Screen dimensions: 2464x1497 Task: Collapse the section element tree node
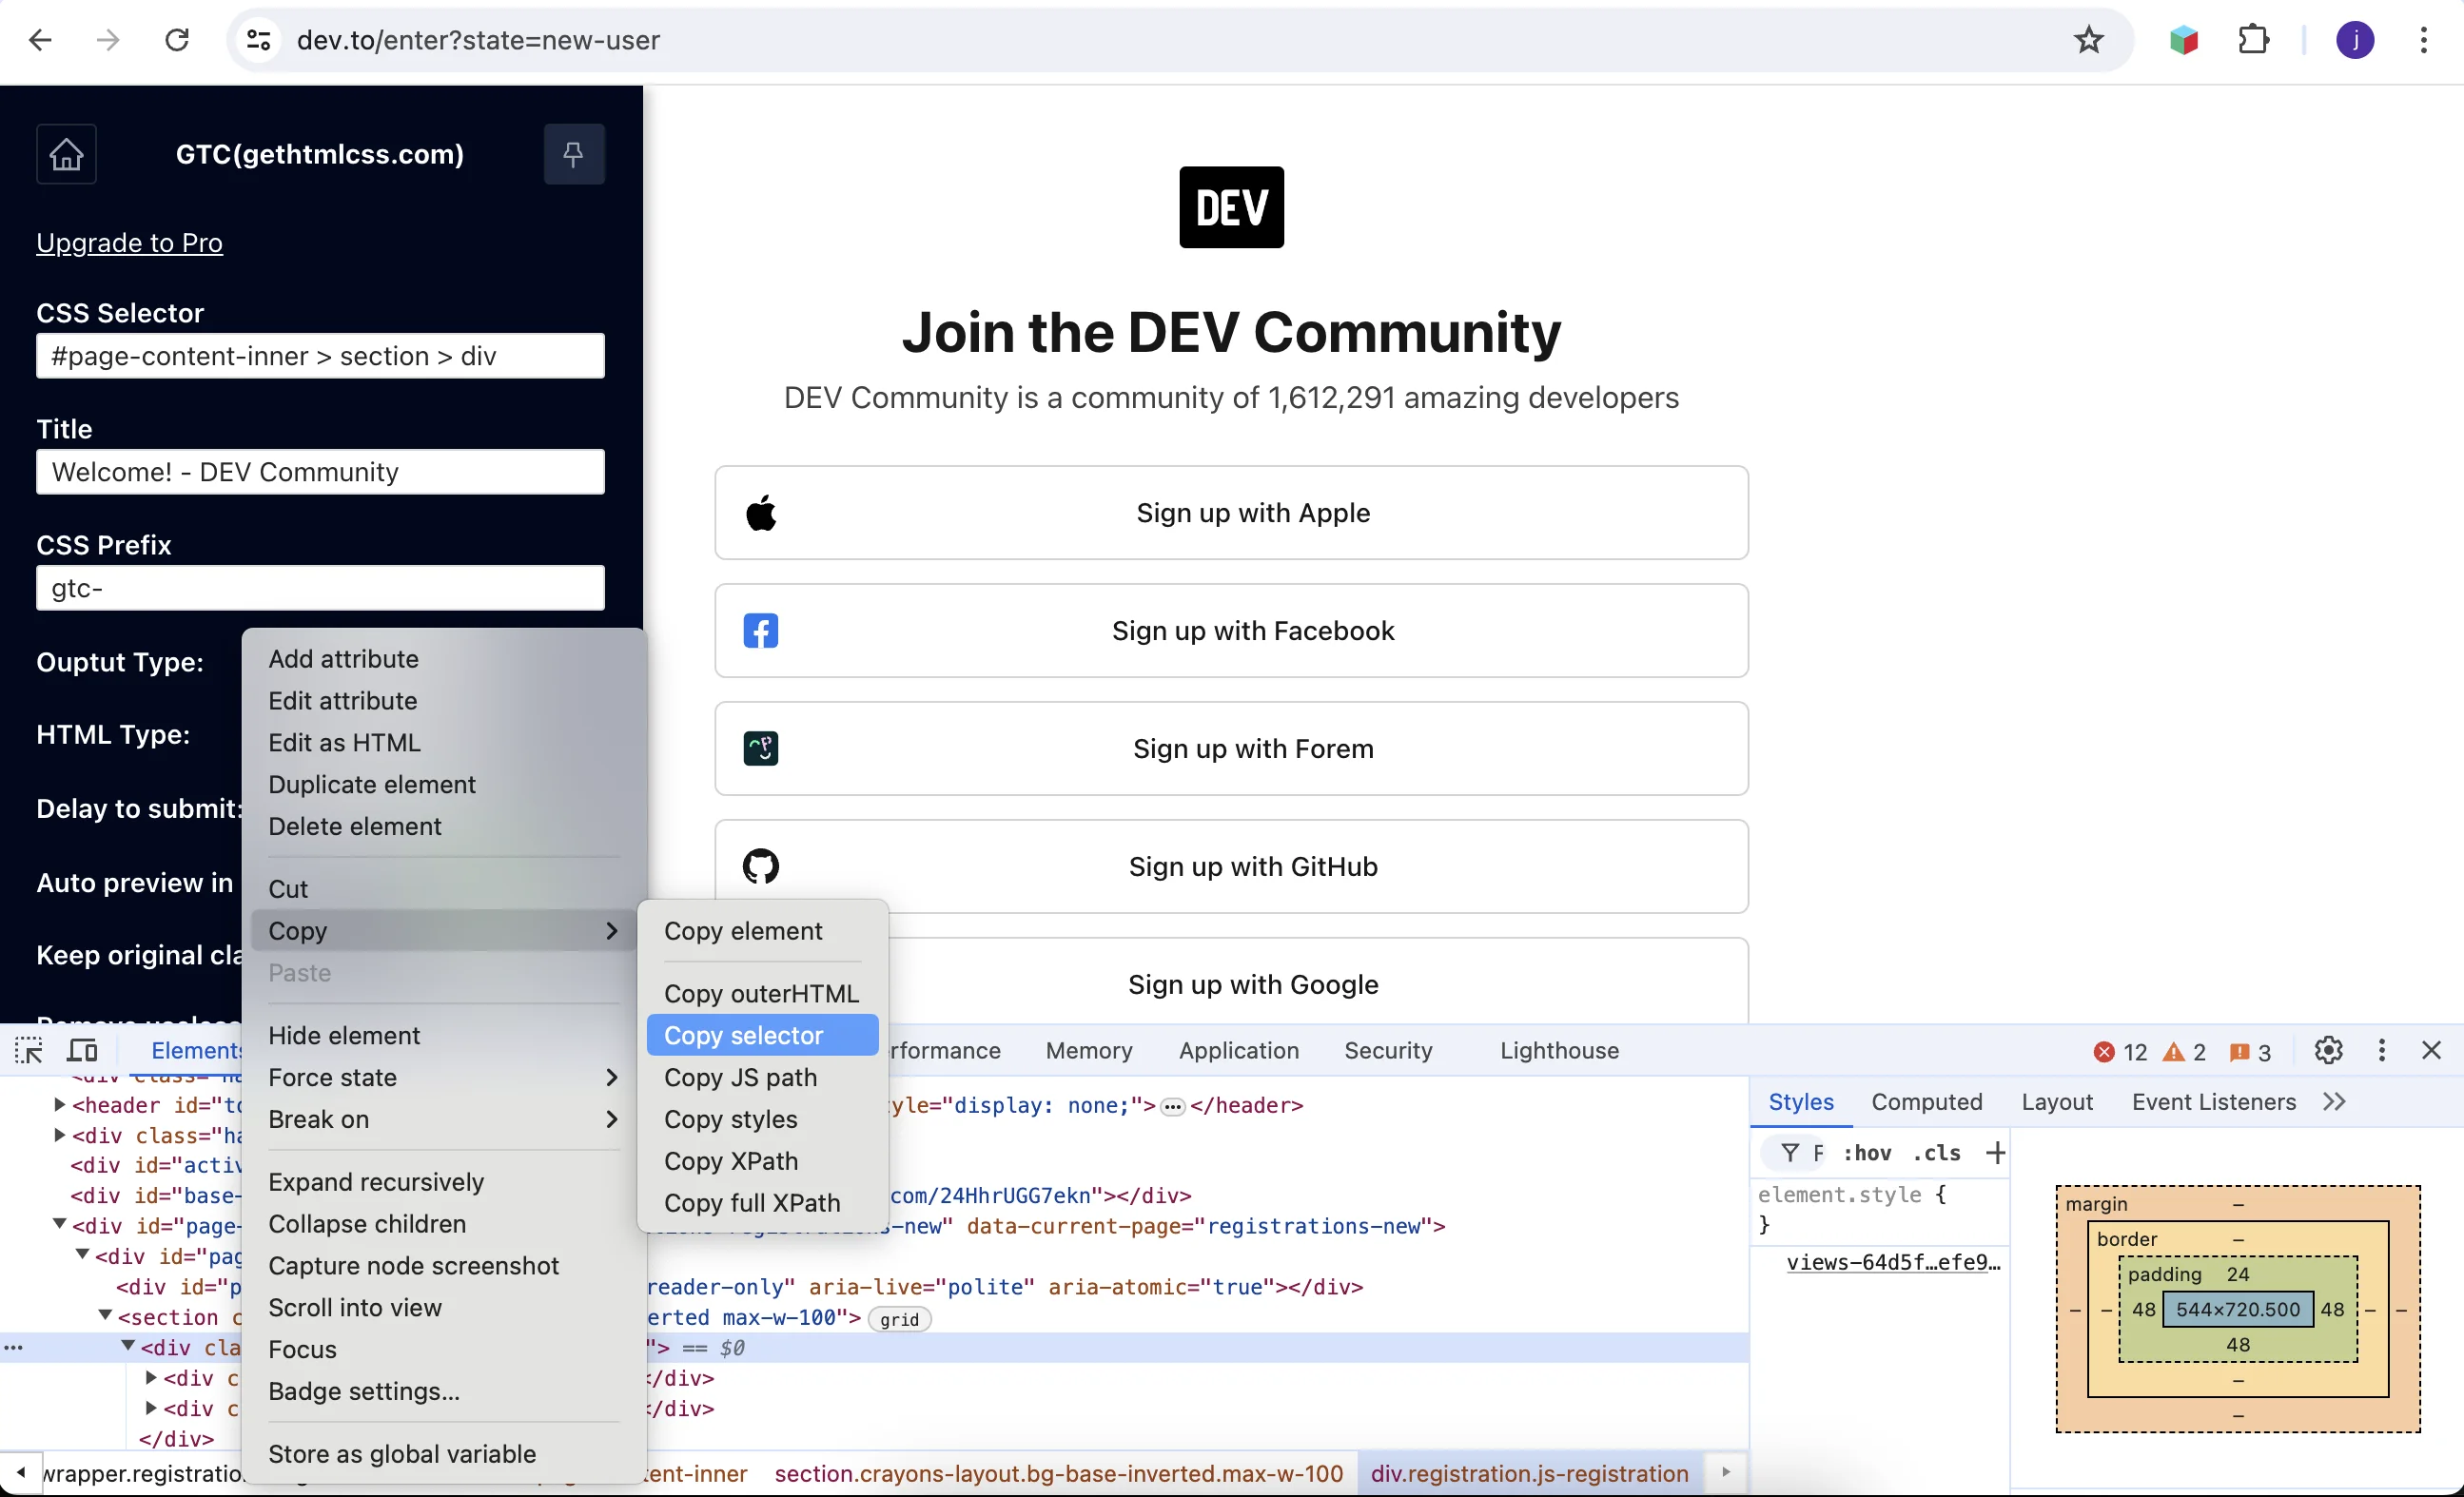(105, 1317)
